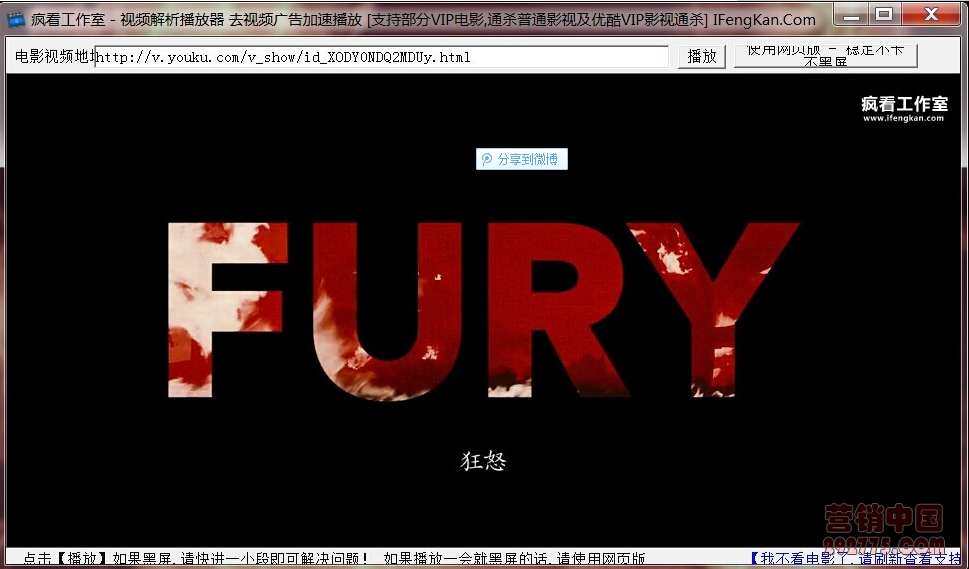This screenshot has height=569, width=969.
Task: Click the 电影视频地址 label
Action: pos(54,56)
